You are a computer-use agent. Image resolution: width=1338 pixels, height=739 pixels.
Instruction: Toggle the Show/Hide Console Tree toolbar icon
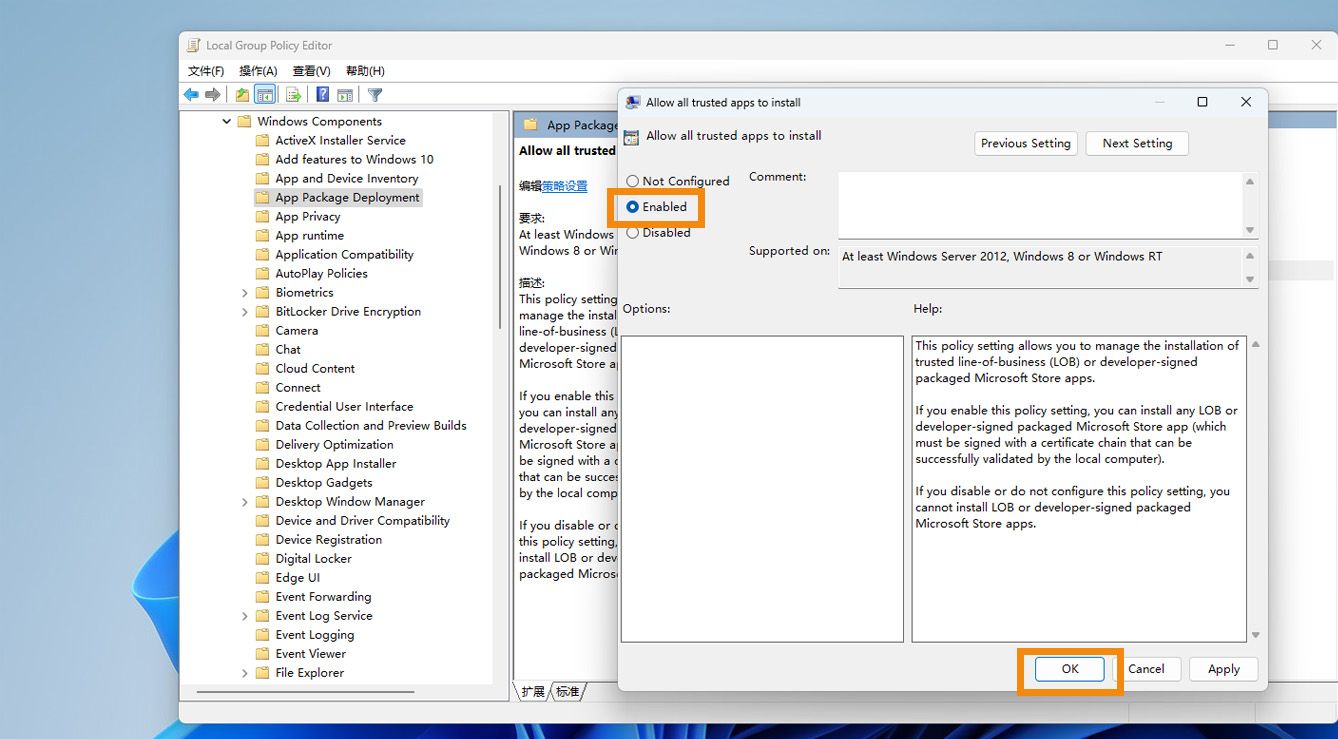click(265, 95)
